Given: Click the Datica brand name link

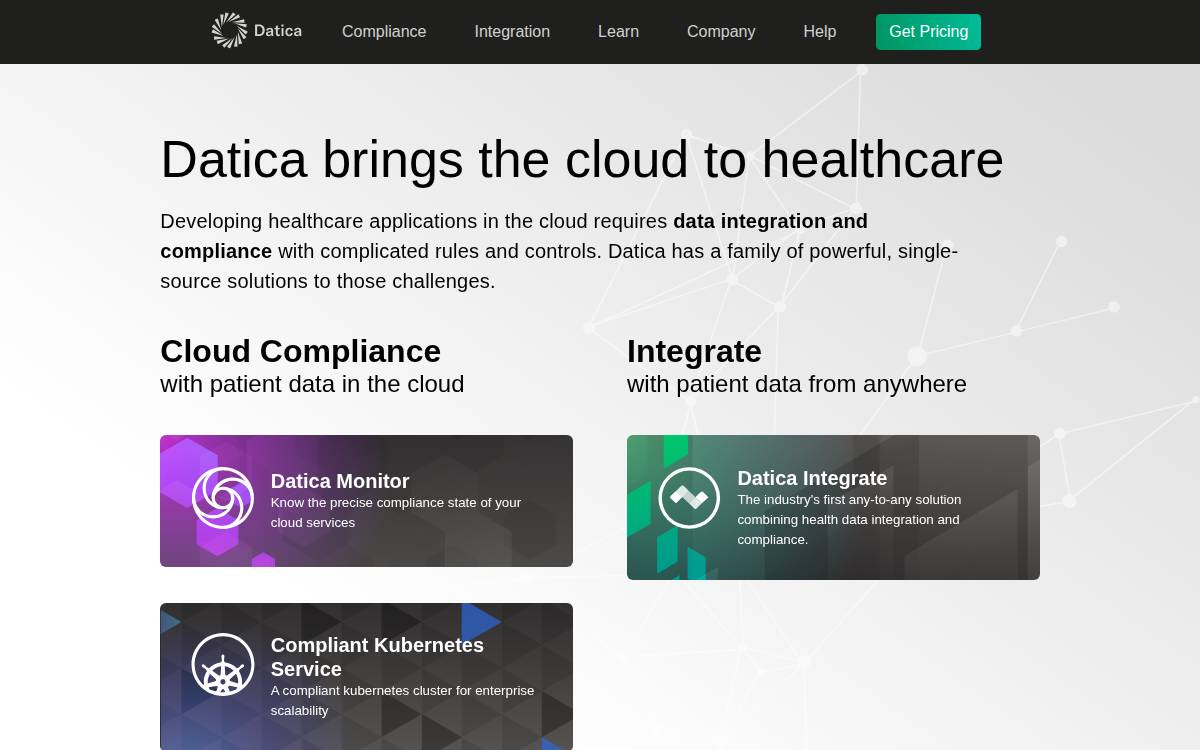Looking at the screenshot, I should 278,31.
